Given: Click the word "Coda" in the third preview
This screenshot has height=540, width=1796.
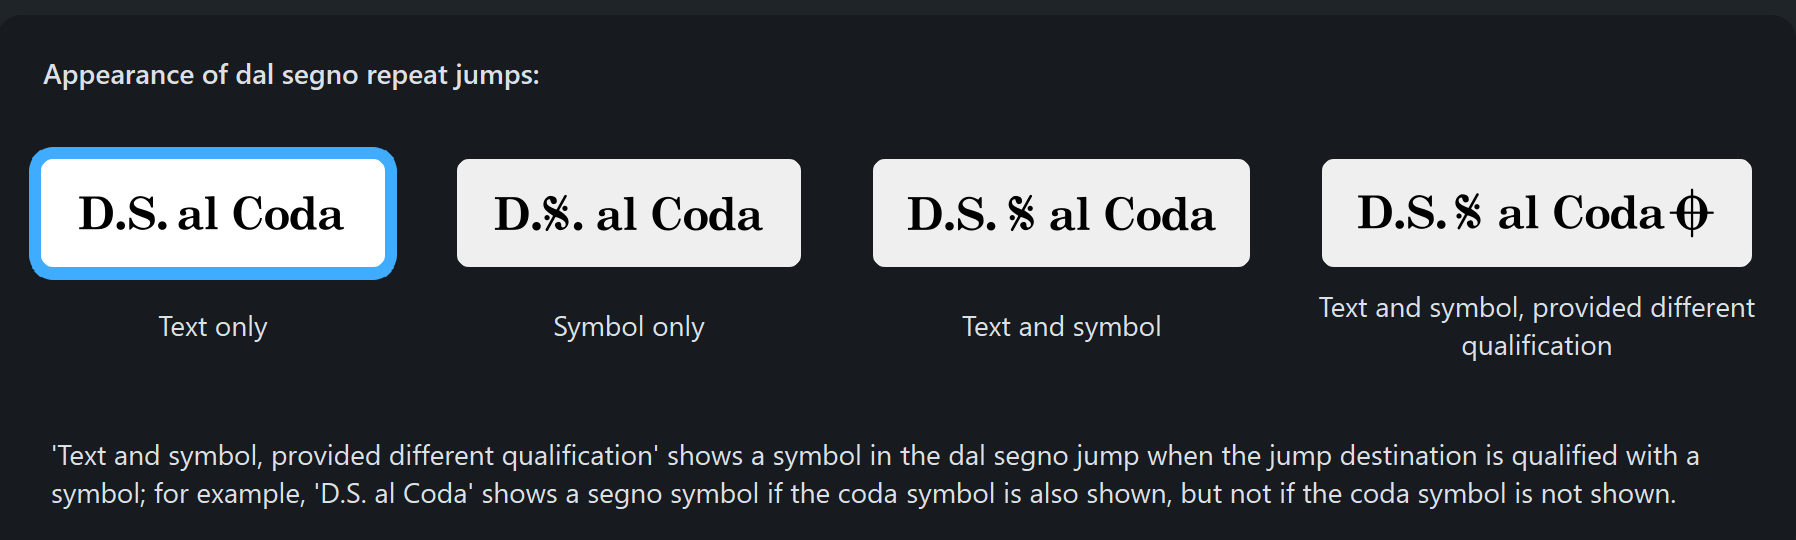Looking at the screenshot, I should pyautogui.click(x=1160, y=214).
